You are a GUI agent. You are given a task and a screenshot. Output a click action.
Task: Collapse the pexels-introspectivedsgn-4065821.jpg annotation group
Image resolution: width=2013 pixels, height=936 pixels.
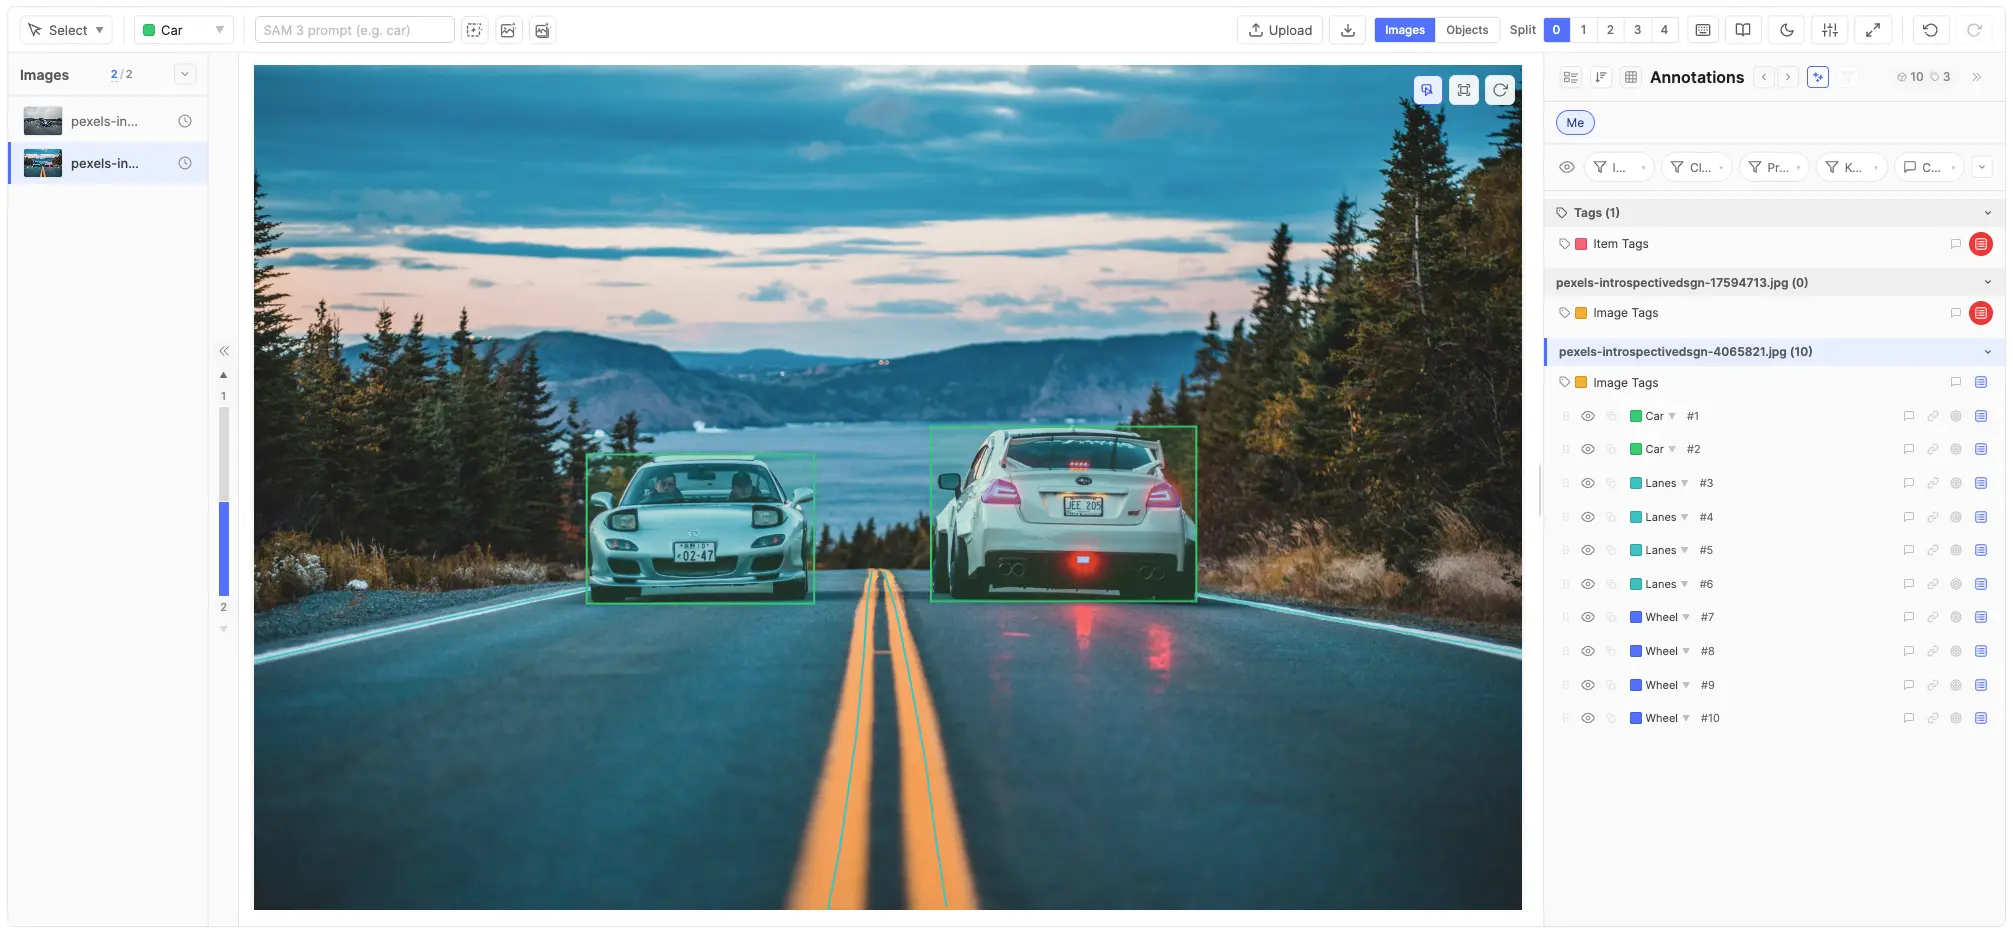point(1987,352)
